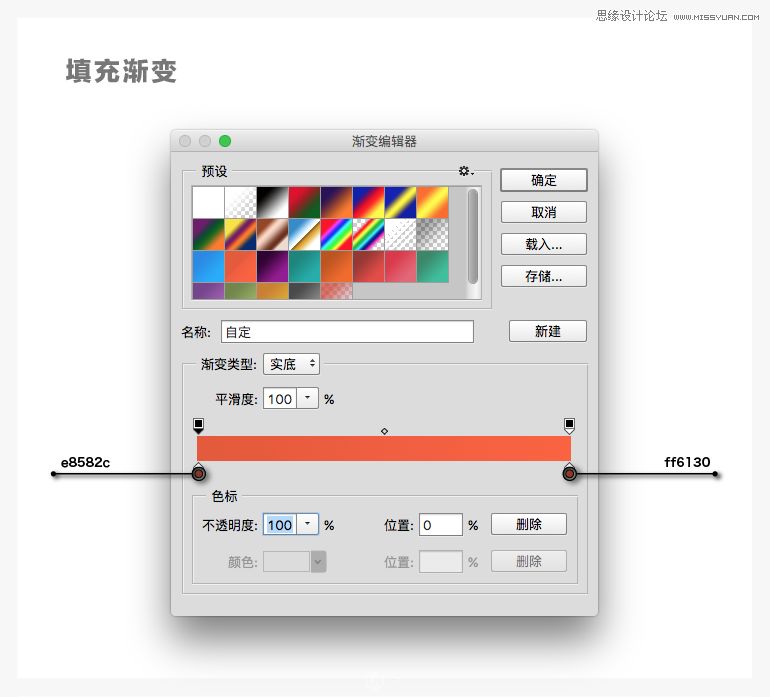Confirm with the 确定 button
Viewport: 770px width, 697px height.
pos(544,180)
